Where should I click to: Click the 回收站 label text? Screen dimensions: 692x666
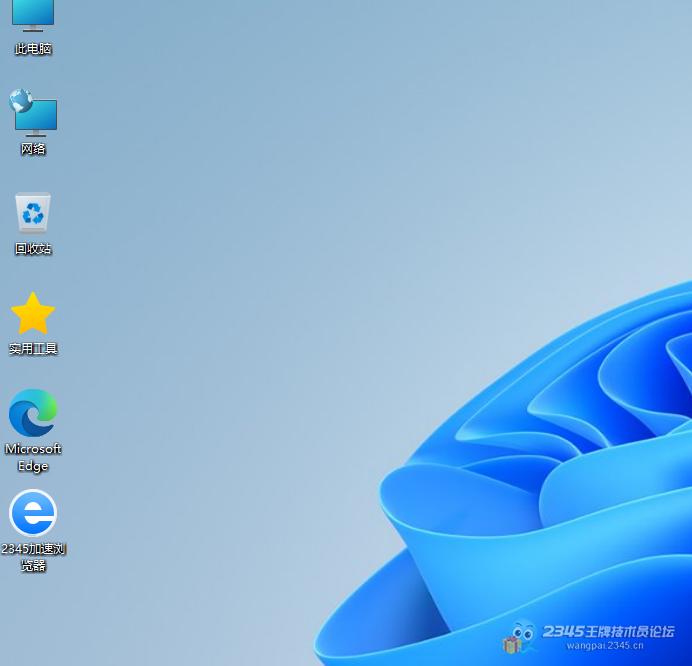point(33,249)
